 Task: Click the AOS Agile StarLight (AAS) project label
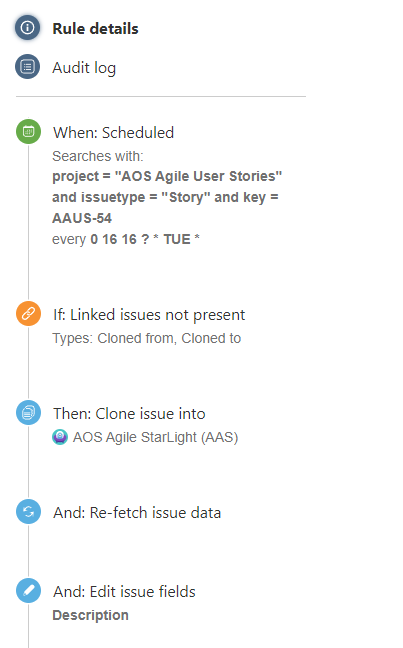tap(155, 437)
